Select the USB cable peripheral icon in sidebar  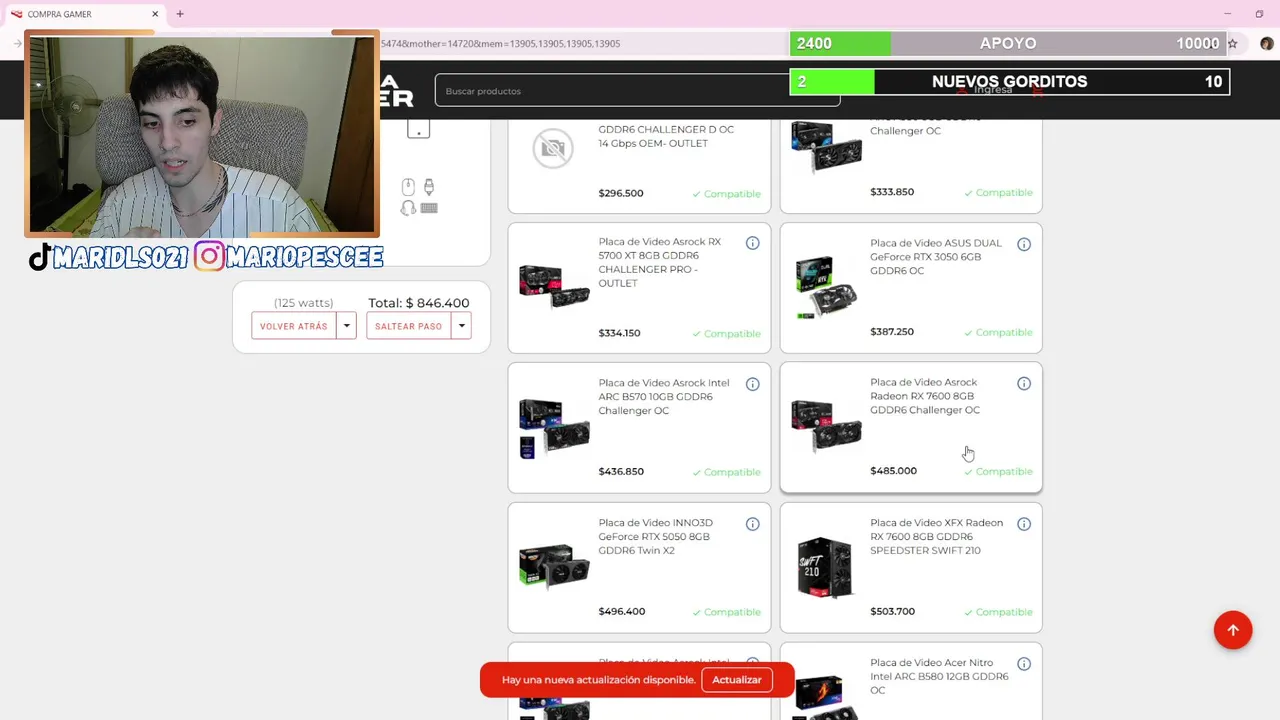[x=429, y=187]
